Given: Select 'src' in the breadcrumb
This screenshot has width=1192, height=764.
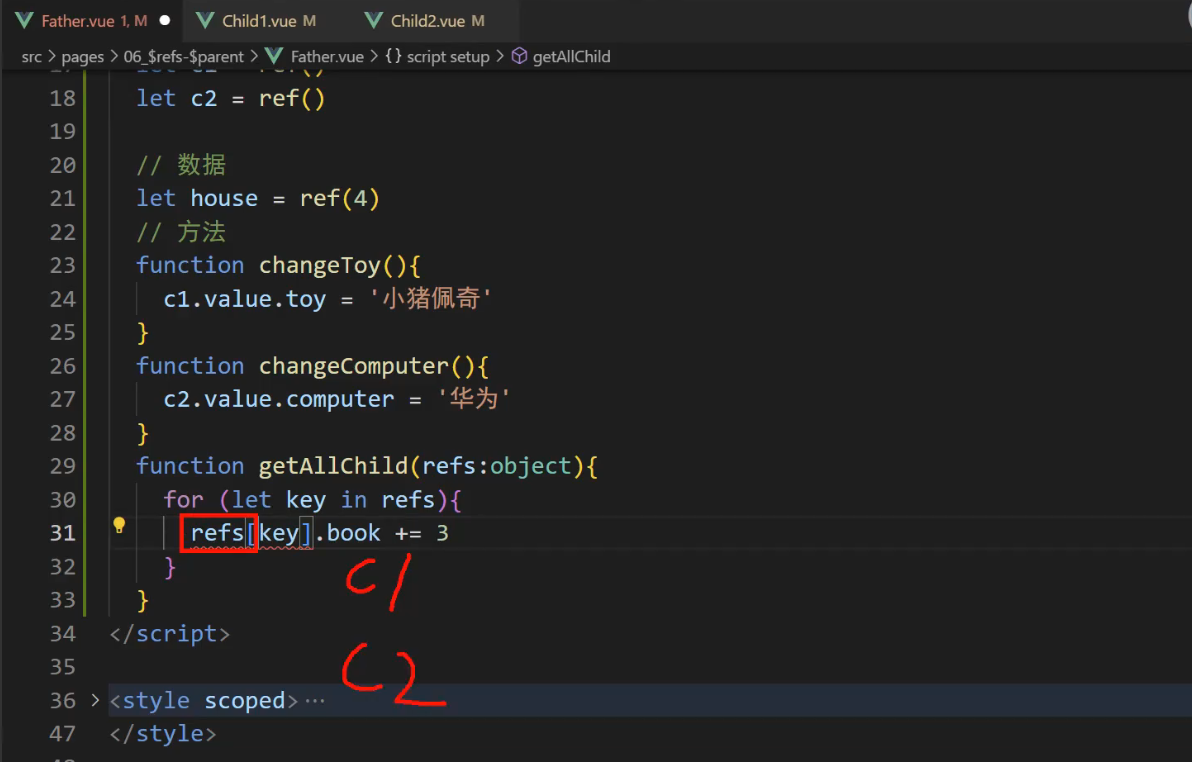Looking at the screenshot, I should [x=32, y=57].
